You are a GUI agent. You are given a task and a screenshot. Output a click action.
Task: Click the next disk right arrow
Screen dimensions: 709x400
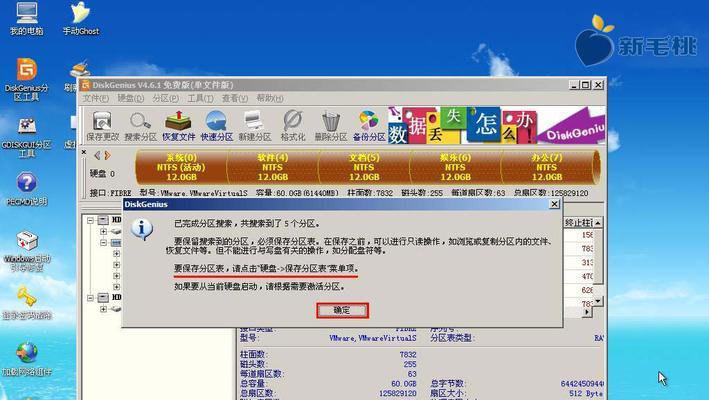click(108, 155)
